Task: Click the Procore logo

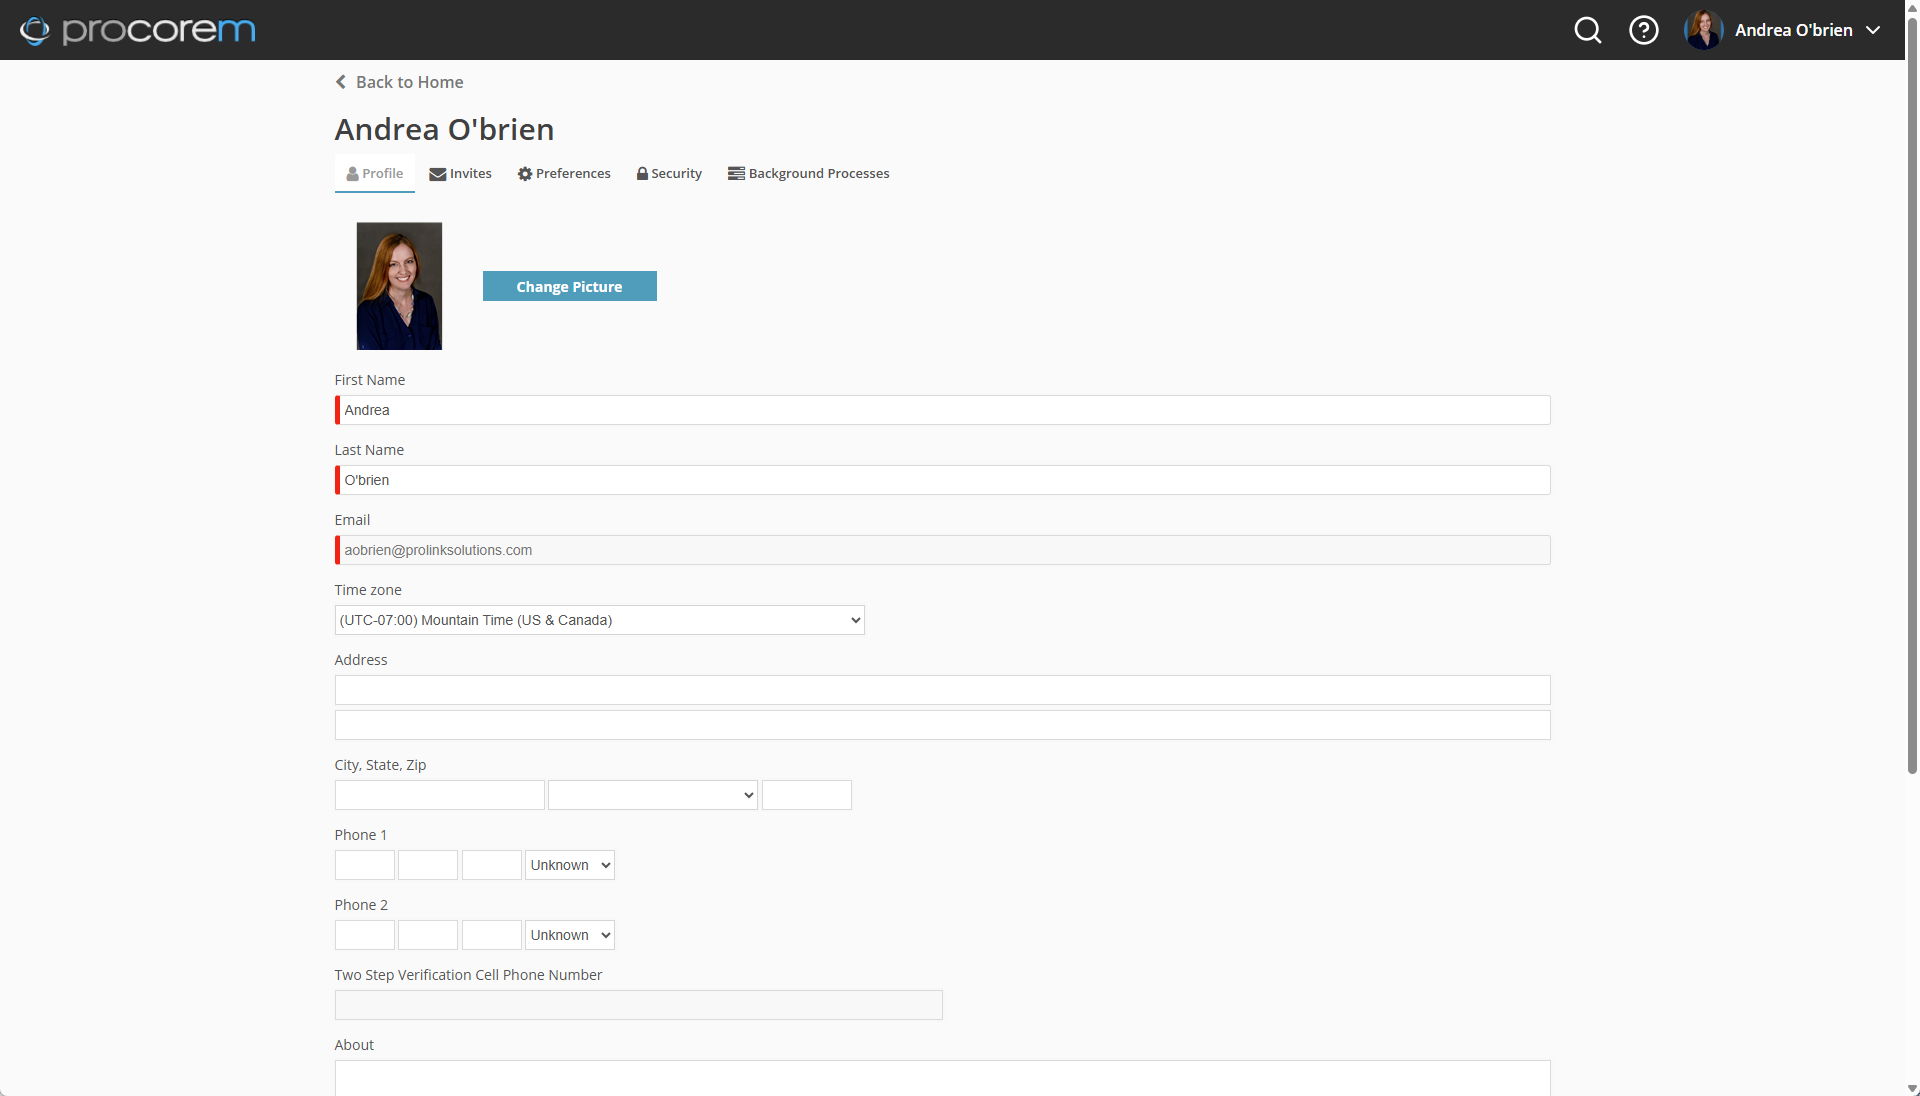Action: click(x=138, y=30)
